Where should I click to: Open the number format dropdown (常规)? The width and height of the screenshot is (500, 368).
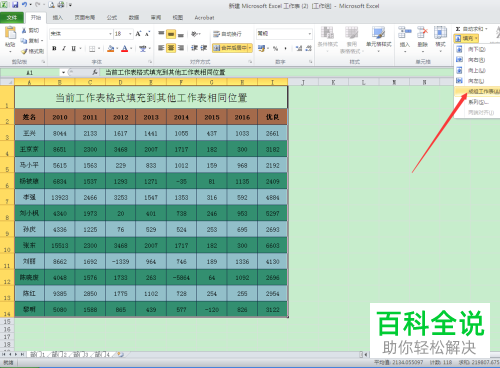[x=309, y=34]
